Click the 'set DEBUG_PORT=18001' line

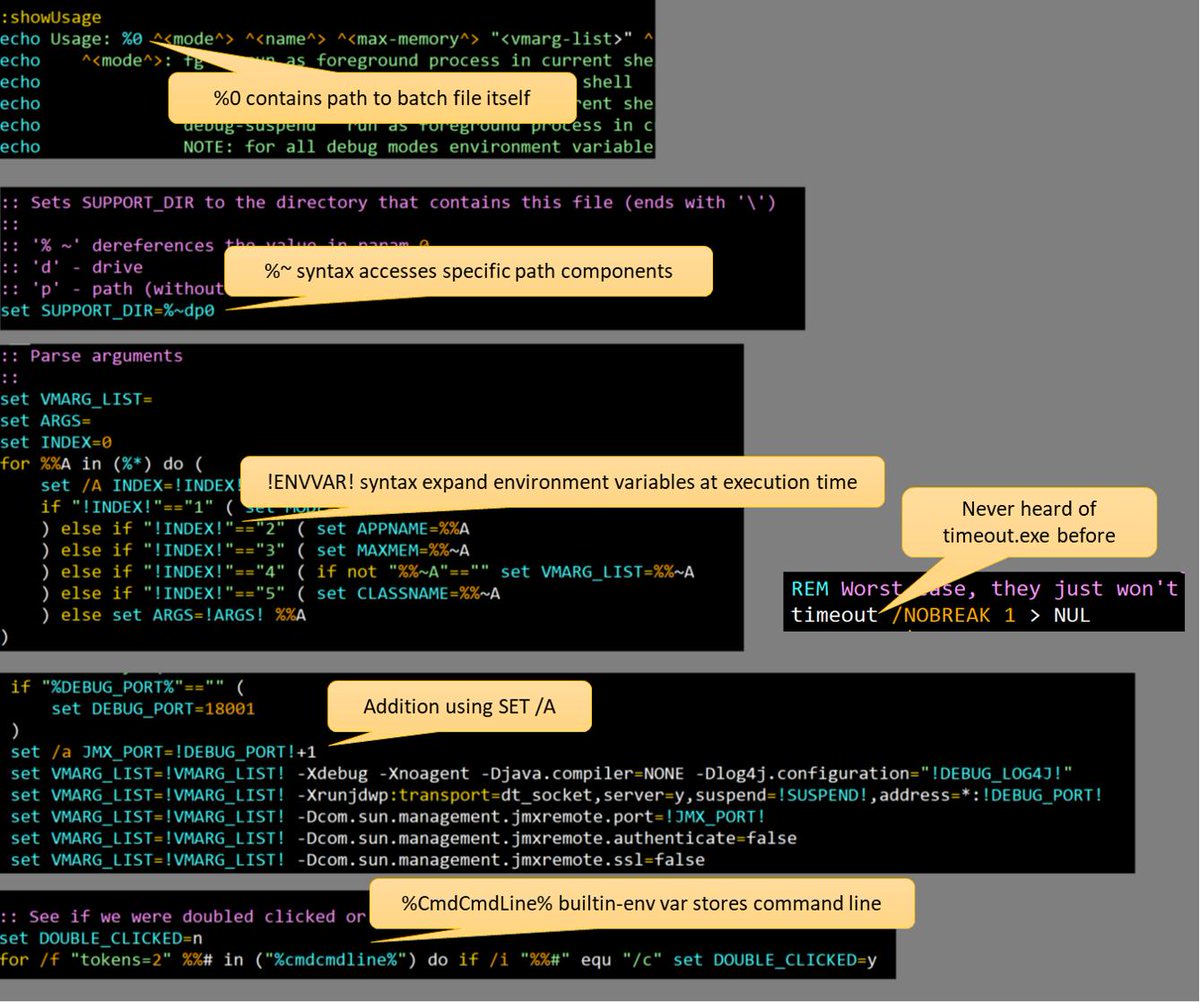[x=153, y=709]
